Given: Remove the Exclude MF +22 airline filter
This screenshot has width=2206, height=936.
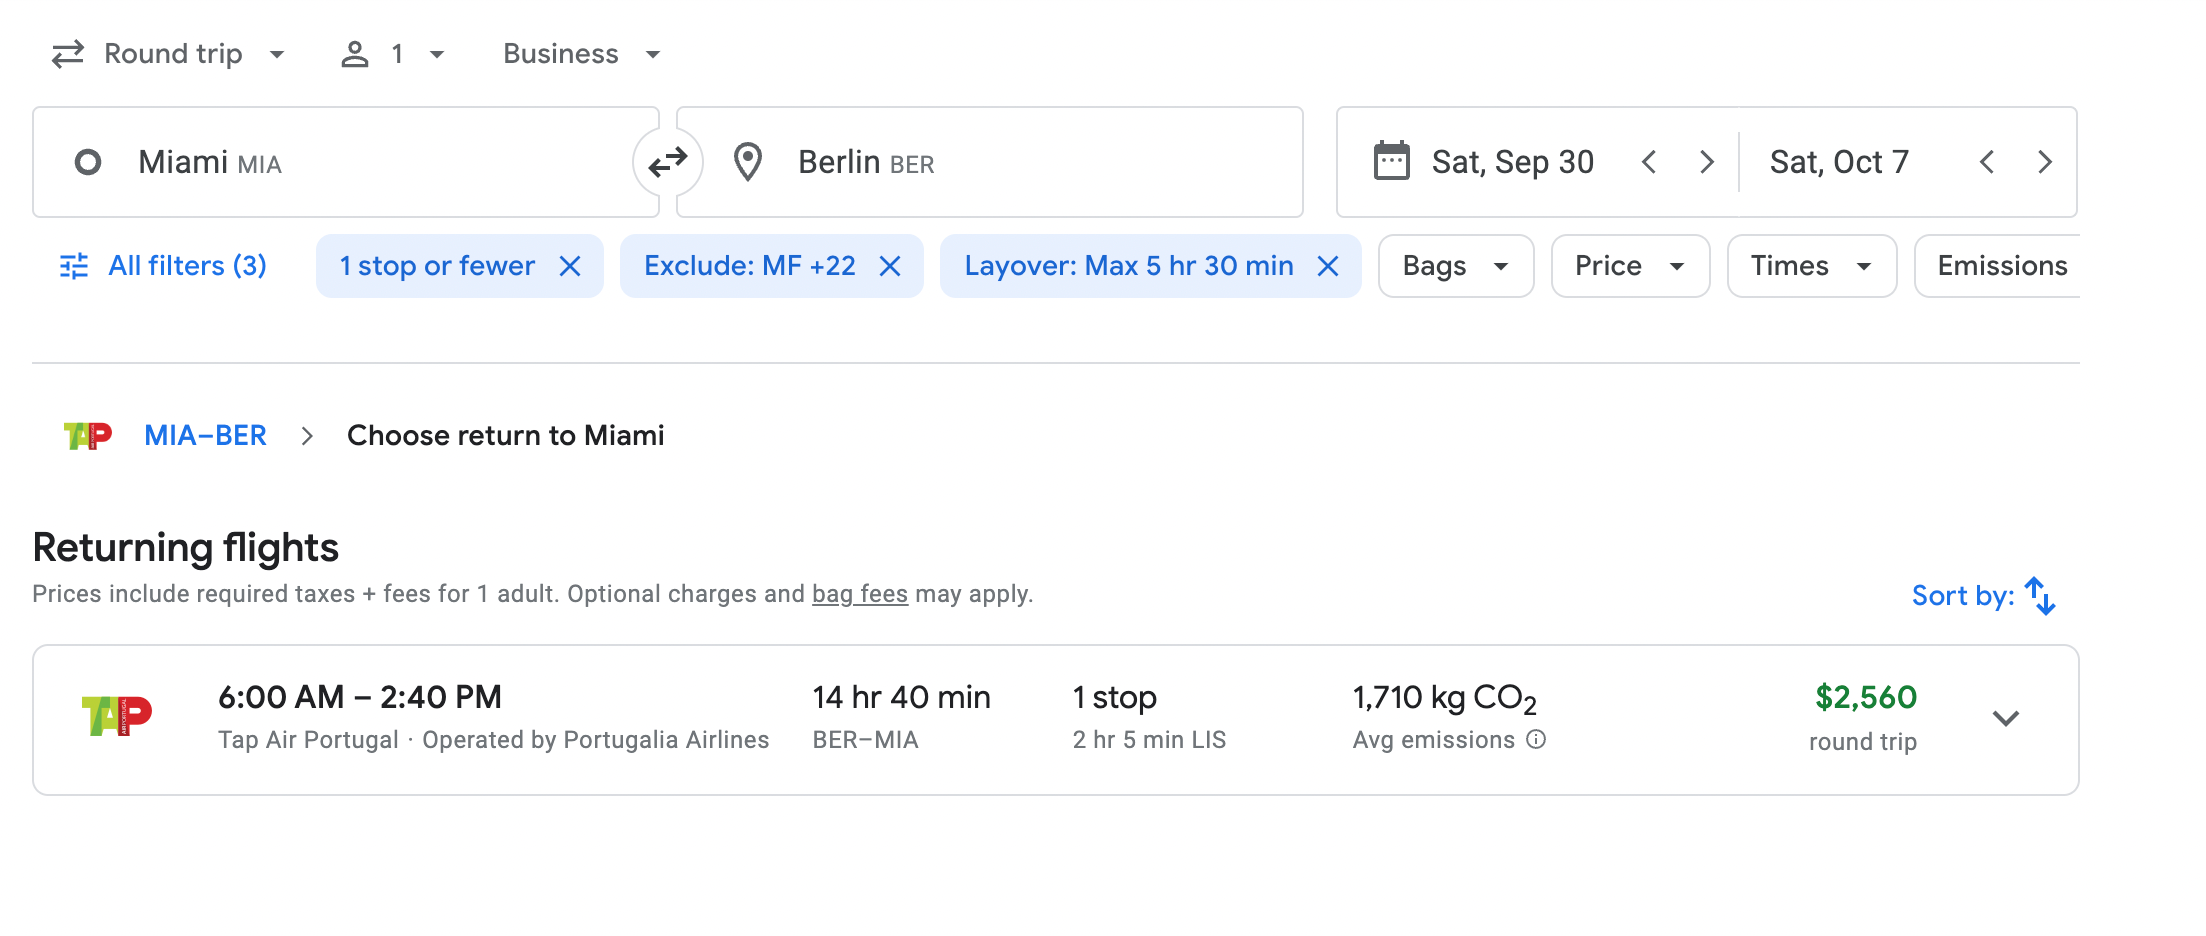Looking at the screenshot, I should [890, 266].
